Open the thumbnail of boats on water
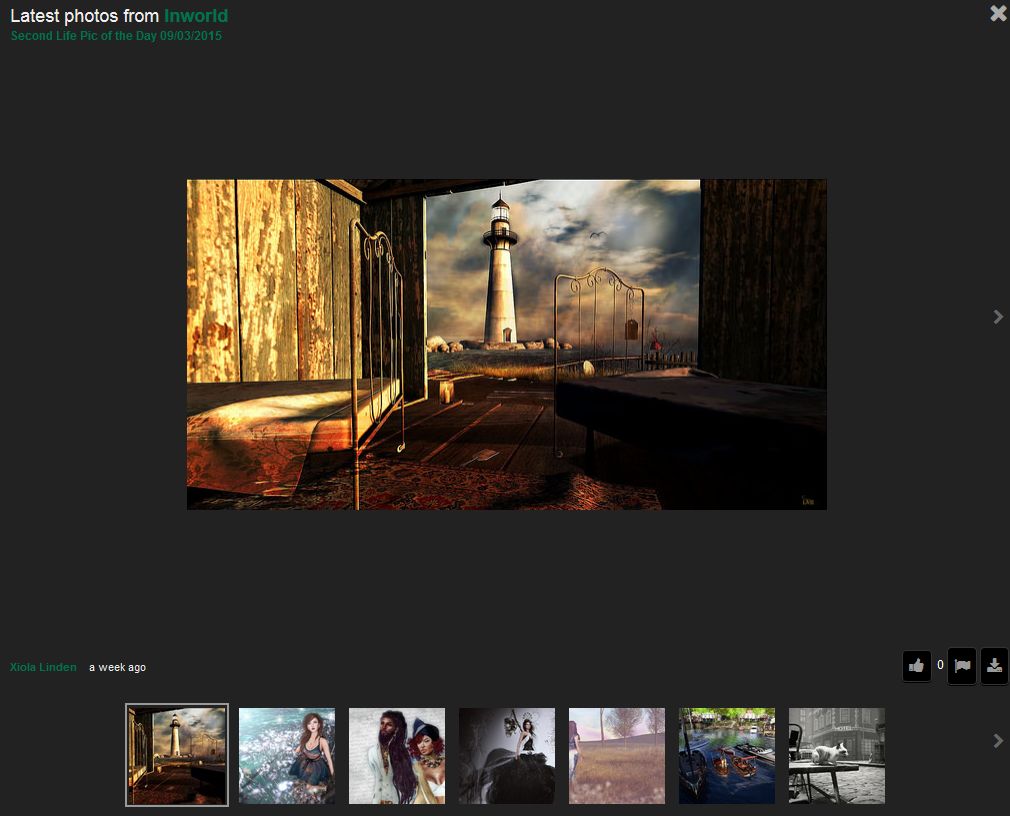The height and width of the screenshot is (816, 1010). coord(727,755)
